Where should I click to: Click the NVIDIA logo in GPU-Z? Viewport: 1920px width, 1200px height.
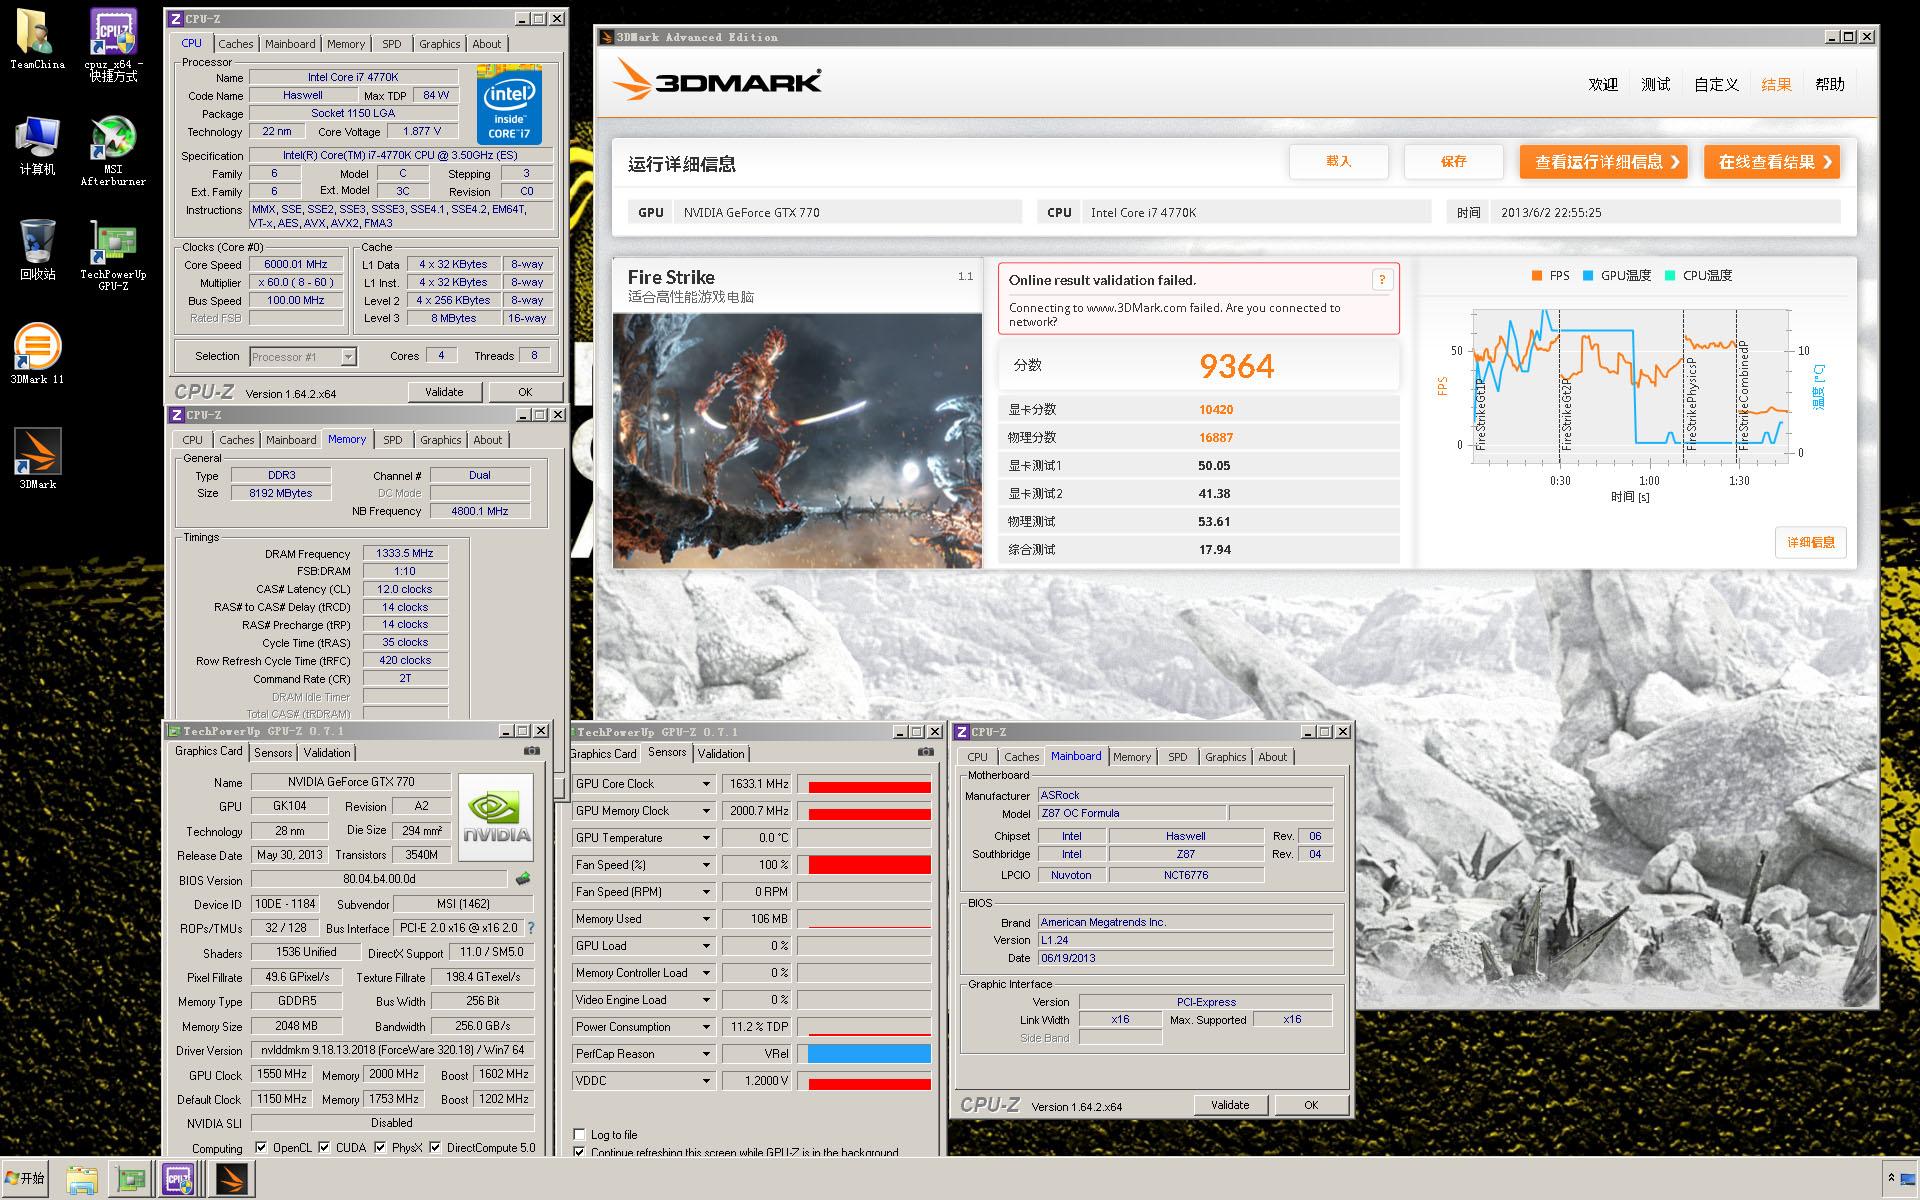click(496, 818)
